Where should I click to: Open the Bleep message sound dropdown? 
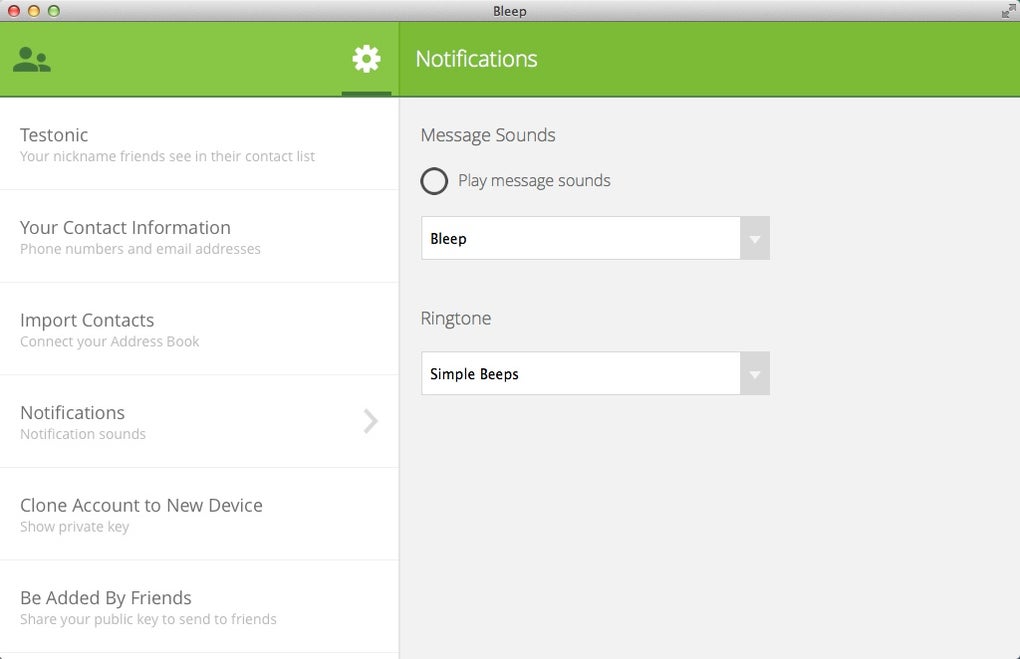coord(581,238)
